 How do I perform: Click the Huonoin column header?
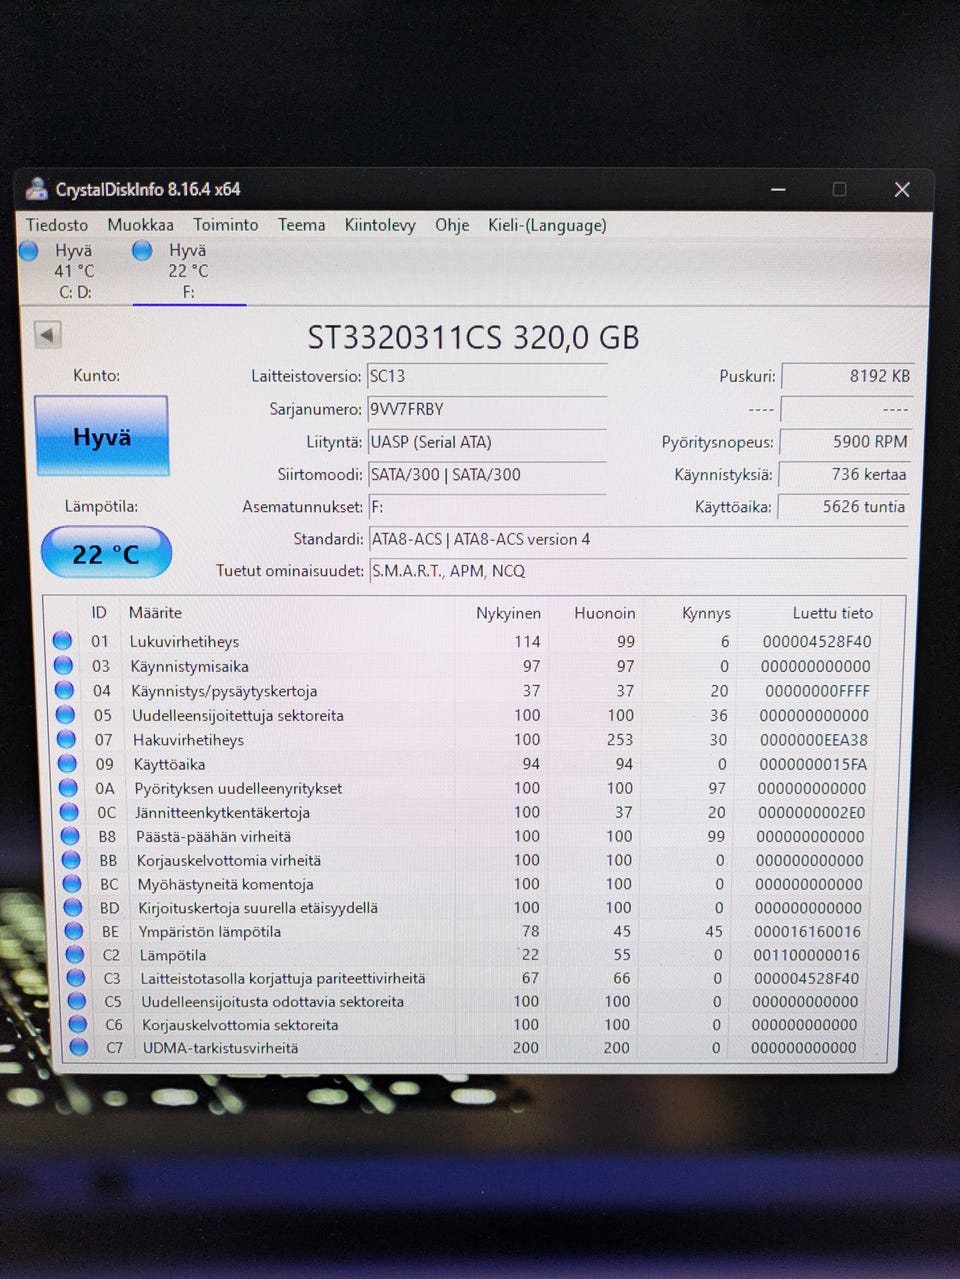click(604, 613)
